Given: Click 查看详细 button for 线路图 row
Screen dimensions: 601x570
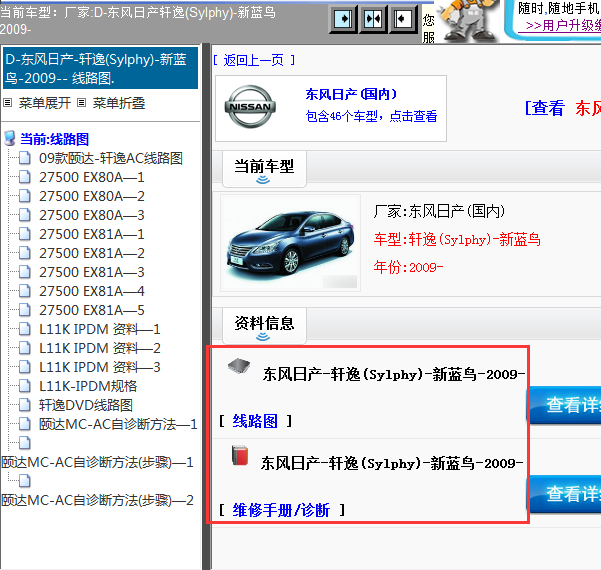Looking at the screenshot, I should [x=565, y=405].
